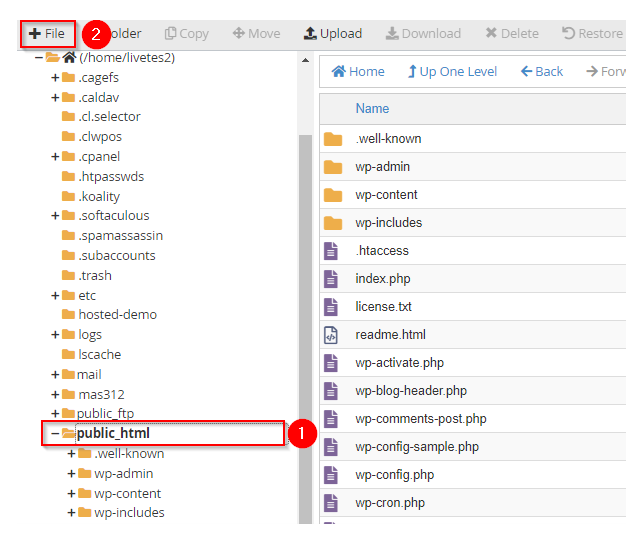This screenshot has width=644, height=544.
Task: Click the Restore toolbar button
Action: 592,34
